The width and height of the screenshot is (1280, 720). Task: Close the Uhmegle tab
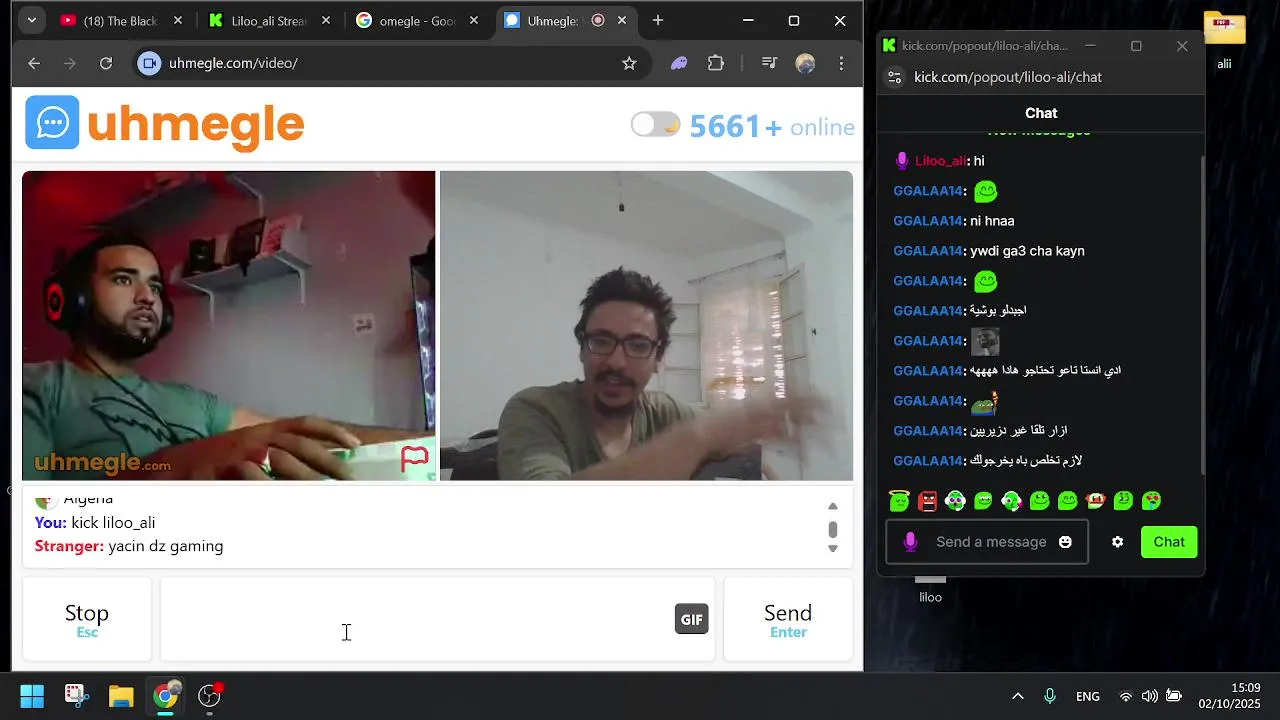622,21
